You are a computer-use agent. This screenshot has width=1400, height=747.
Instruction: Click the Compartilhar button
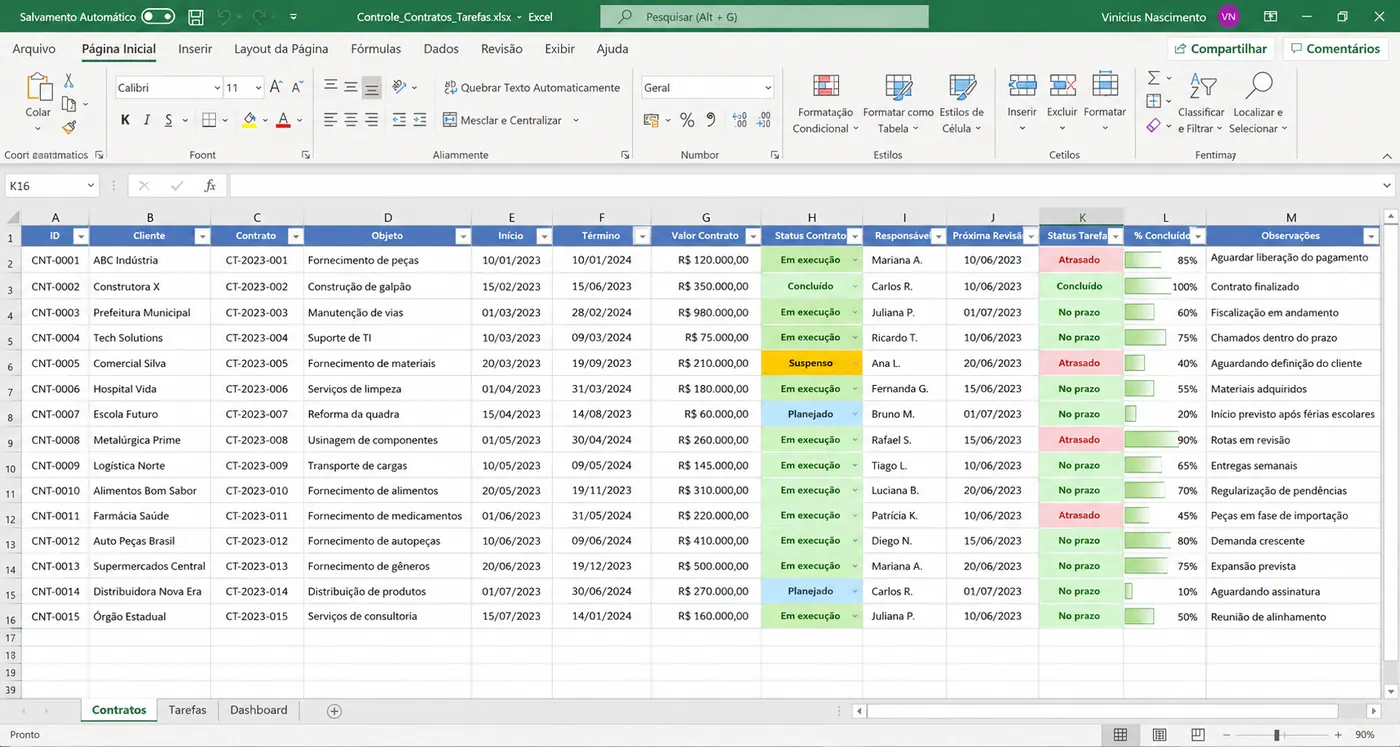click(x=1220, y=48)
